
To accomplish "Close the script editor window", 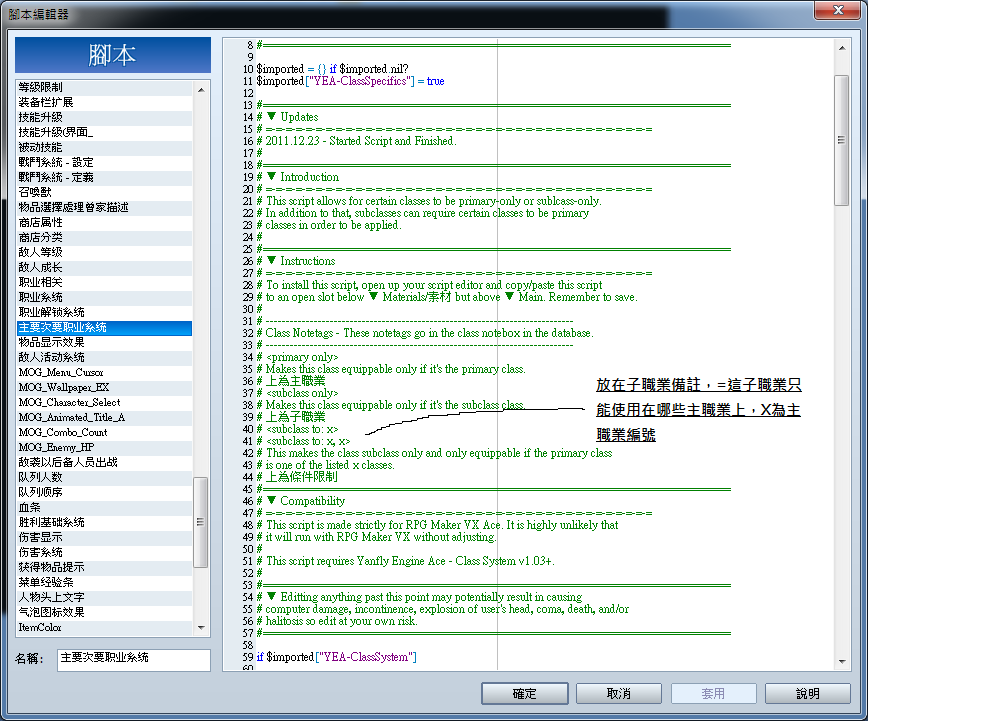I will pos(837,10).
